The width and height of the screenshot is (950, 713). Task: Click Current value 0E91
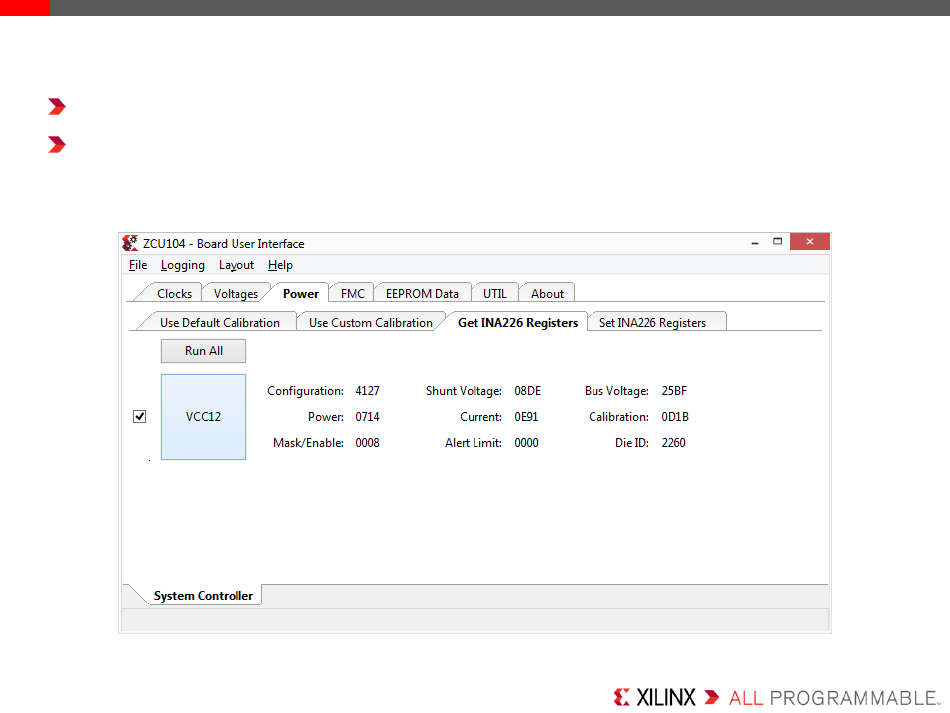(526, 417)
